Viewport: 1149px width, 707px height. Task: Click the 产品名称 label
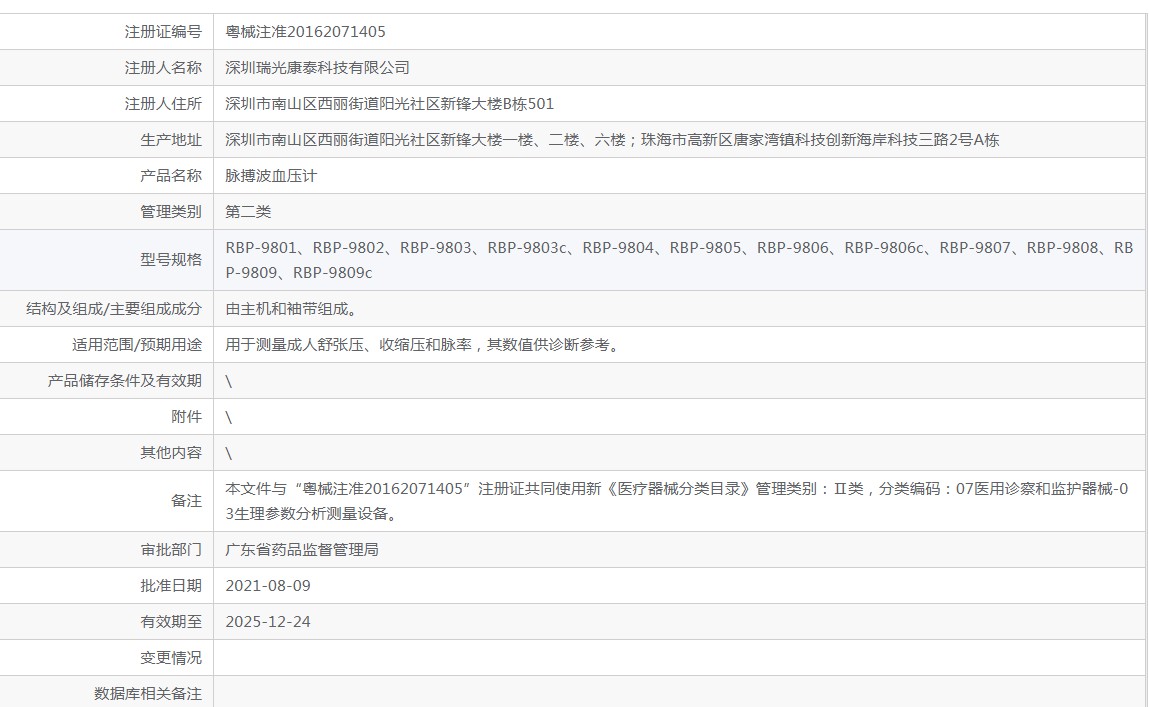pos(171,175)
